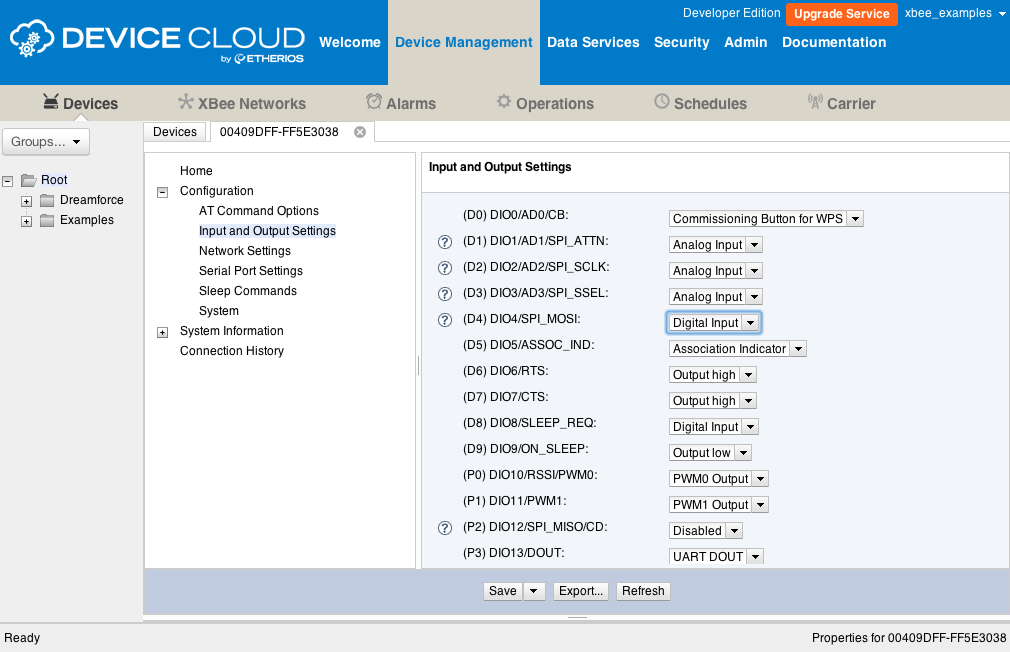Open the D6 Output high dropdown
This screenshot has width=1010, height=652.
pyautogui.click(x=712, y=374)
